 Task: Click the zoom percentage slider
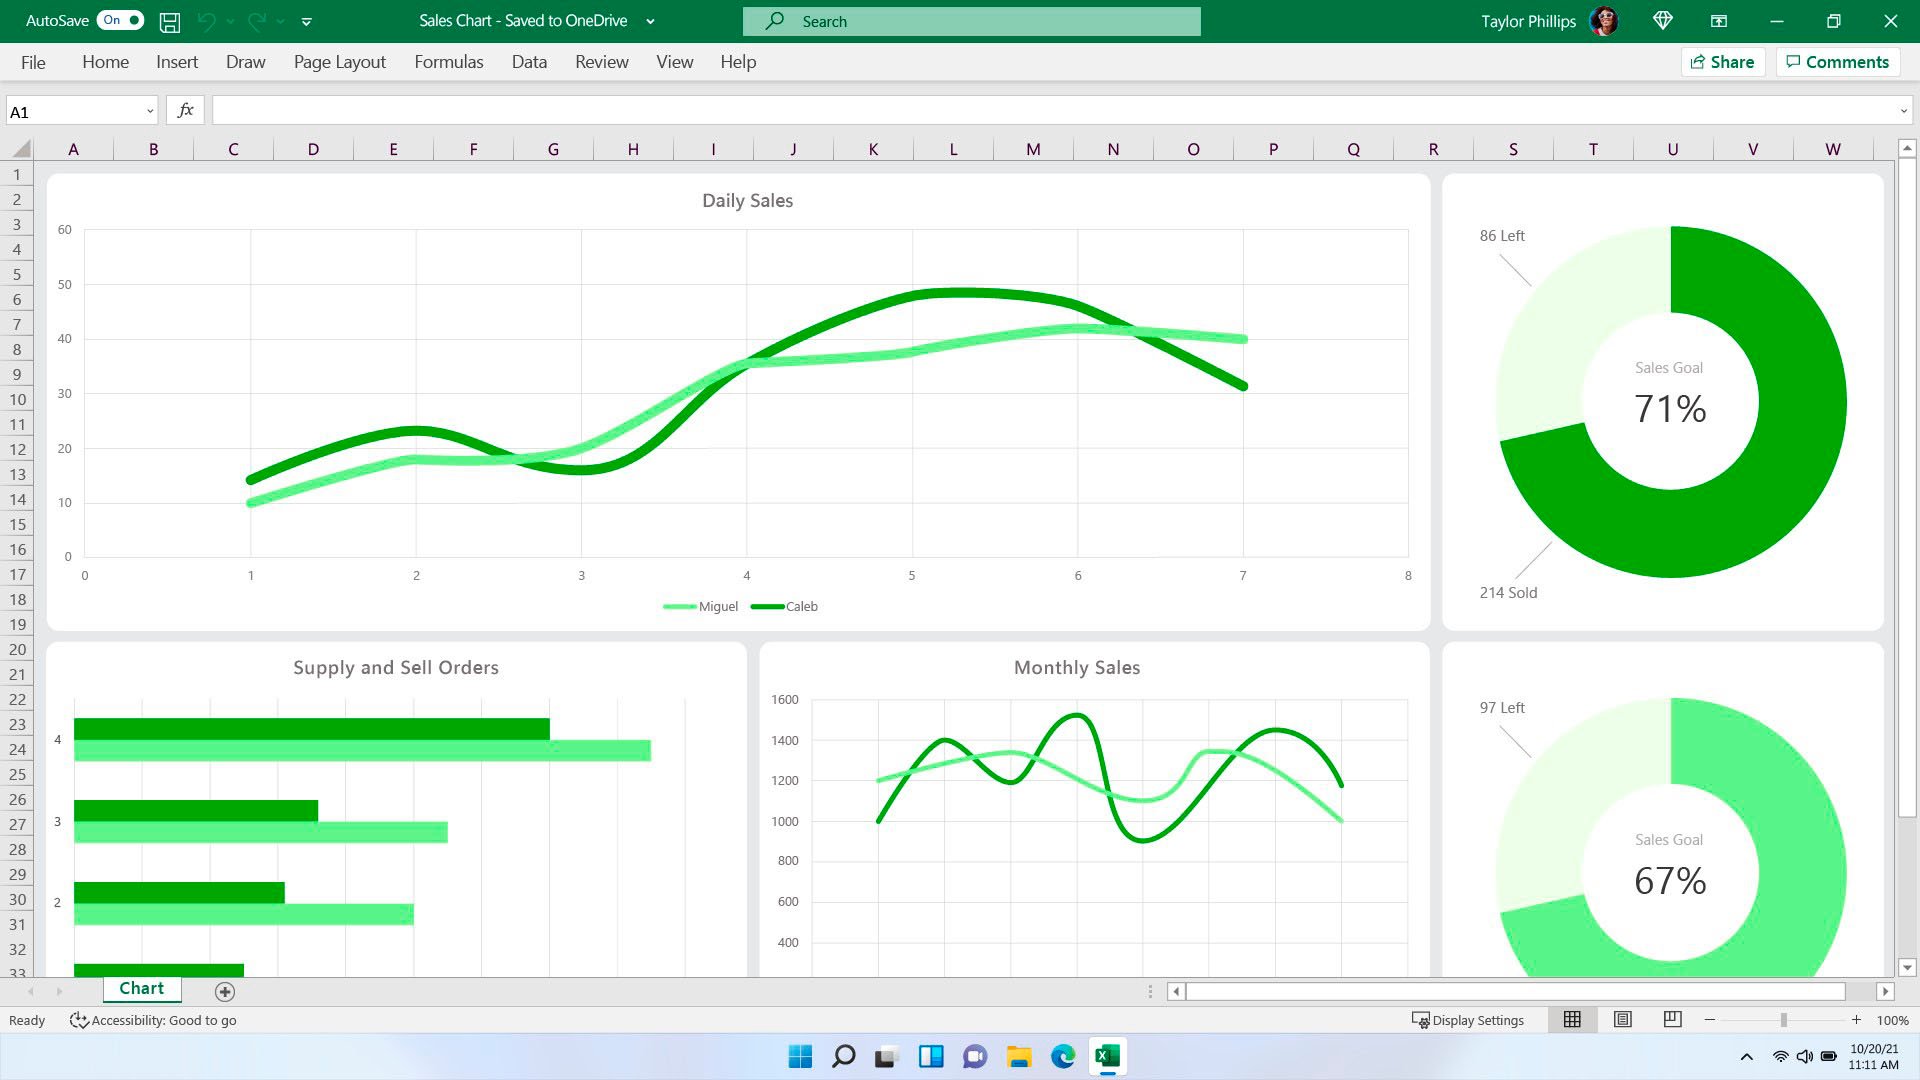(1782, 1019)
